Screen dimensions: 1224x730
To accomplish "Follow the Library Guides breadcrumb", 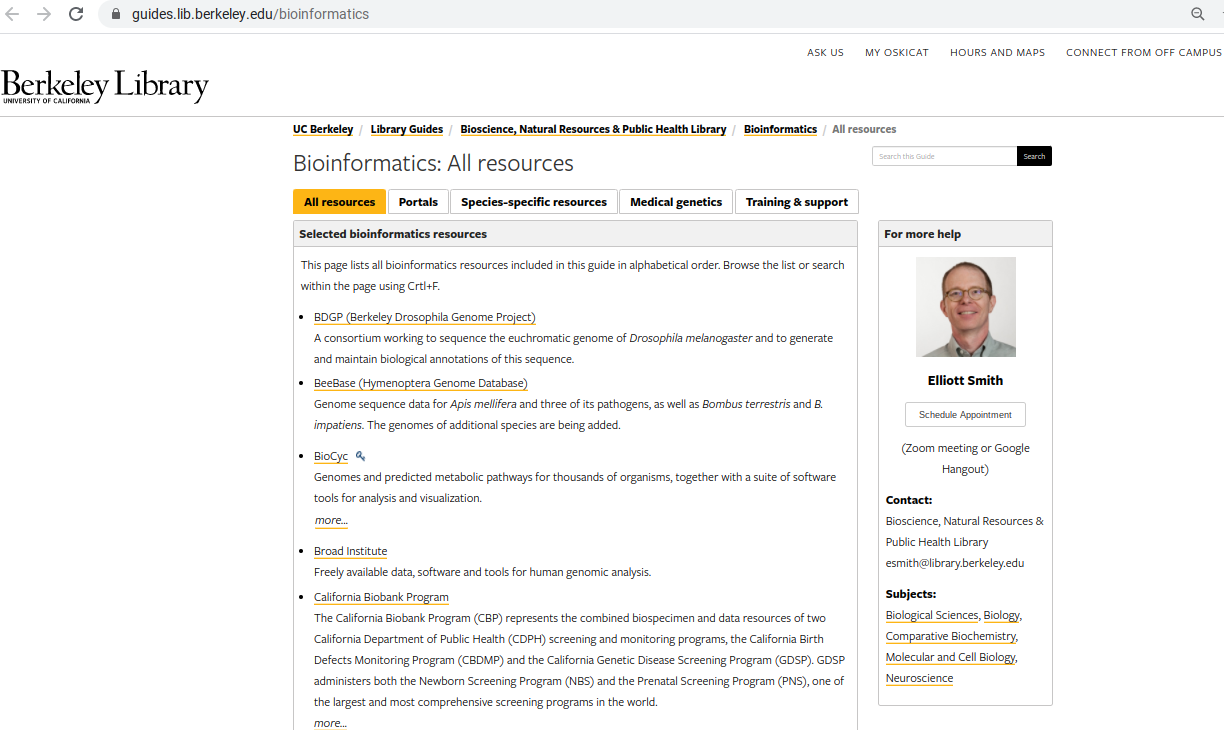I will click(x=407, y=129).
